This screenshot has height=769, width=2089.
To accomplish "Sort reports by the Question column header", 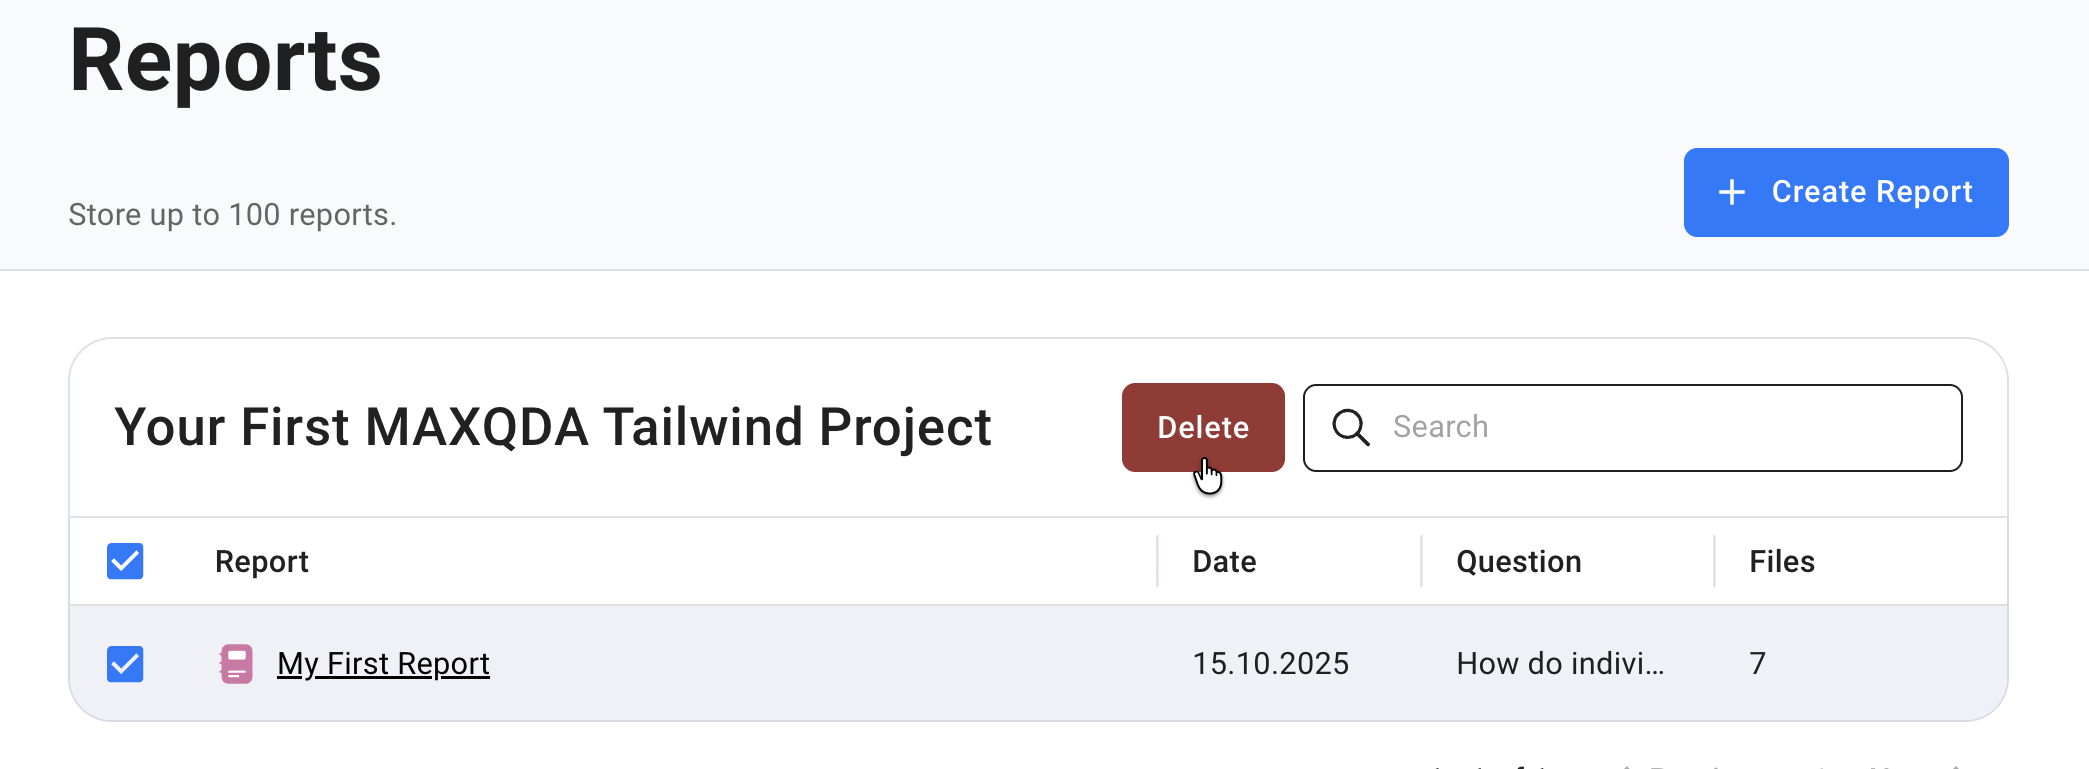I will (1518, 561).
